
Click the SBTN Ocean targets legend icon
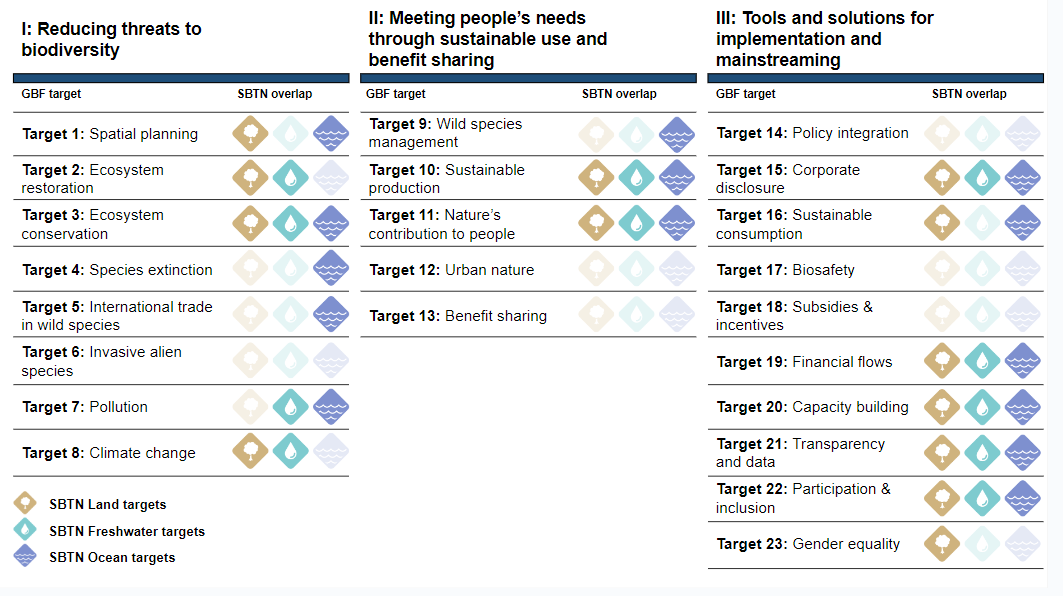[27, 557]
